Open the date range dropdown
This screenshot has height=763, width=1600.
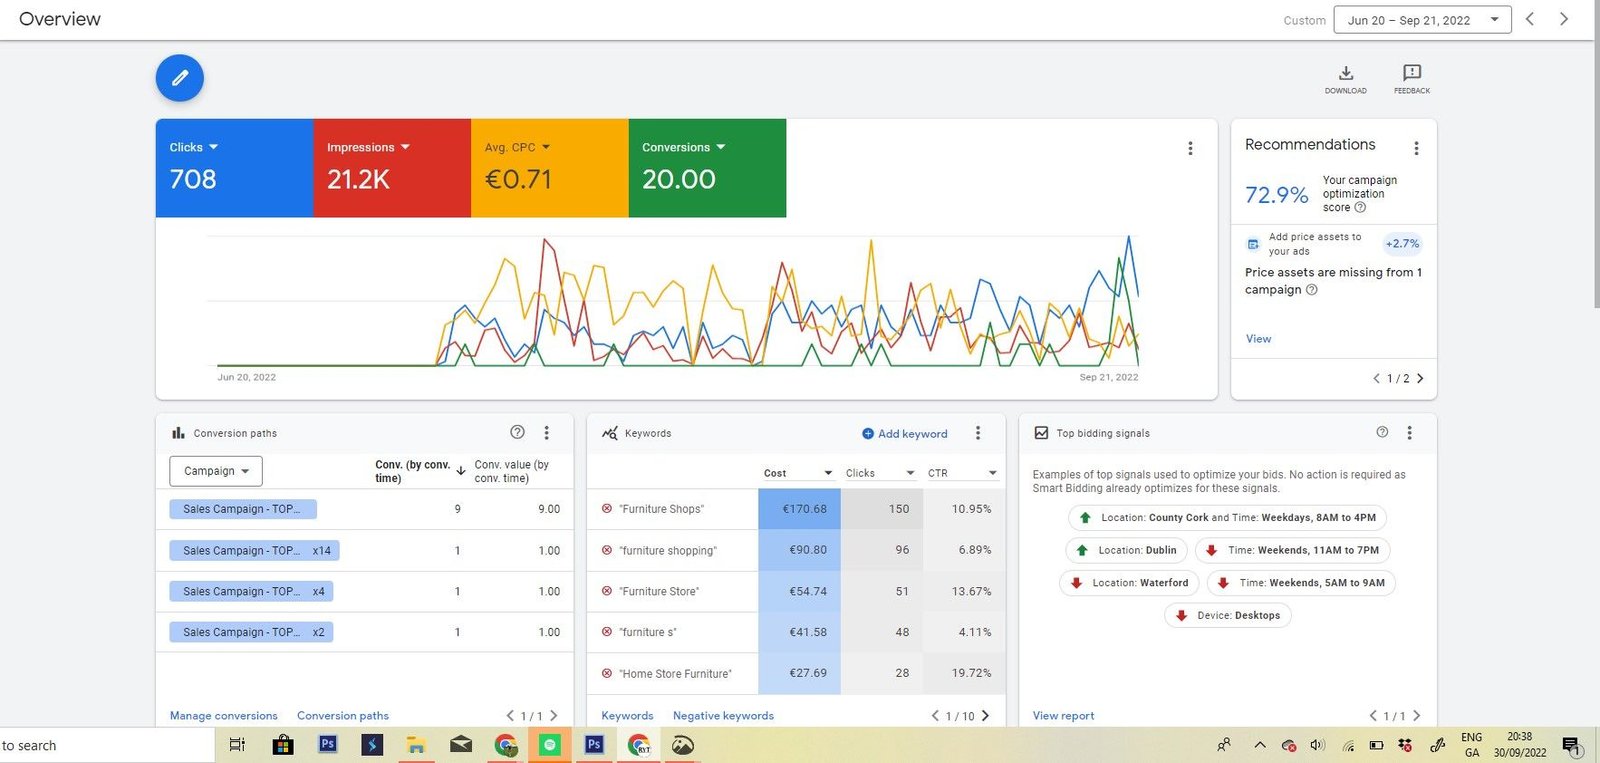[1421, 20]
